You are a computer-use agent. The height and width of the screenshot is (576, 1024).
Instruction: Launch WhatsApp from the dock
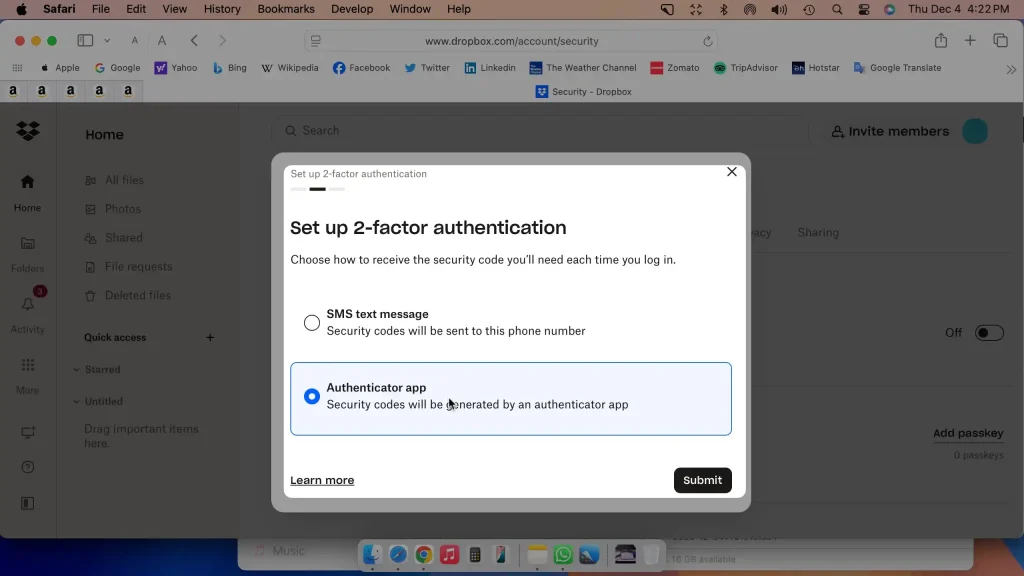coord(562,554)
